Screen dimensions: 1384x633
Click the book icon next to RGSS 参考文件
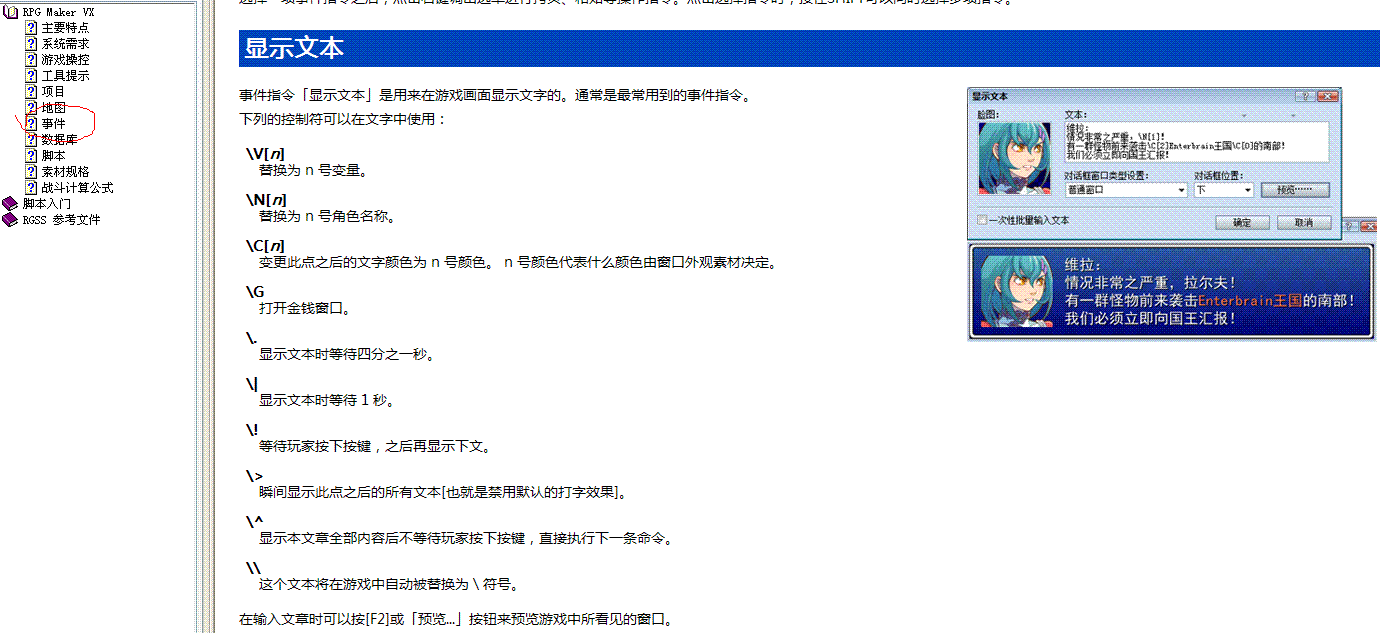click(11, 220)
